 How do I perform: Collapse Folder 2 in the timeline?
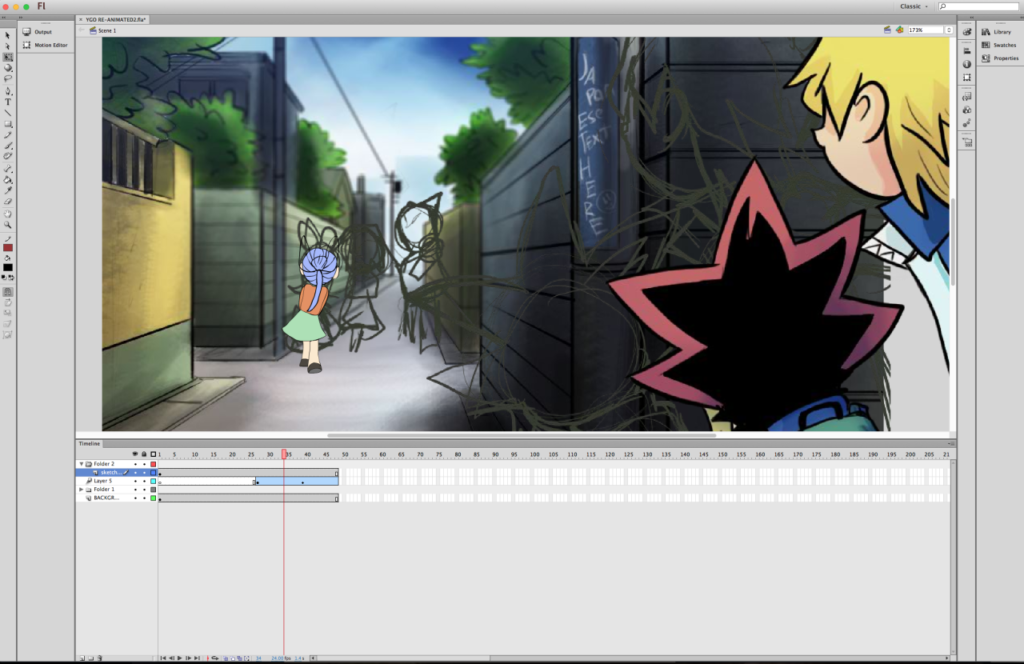[x=82, y=464]
